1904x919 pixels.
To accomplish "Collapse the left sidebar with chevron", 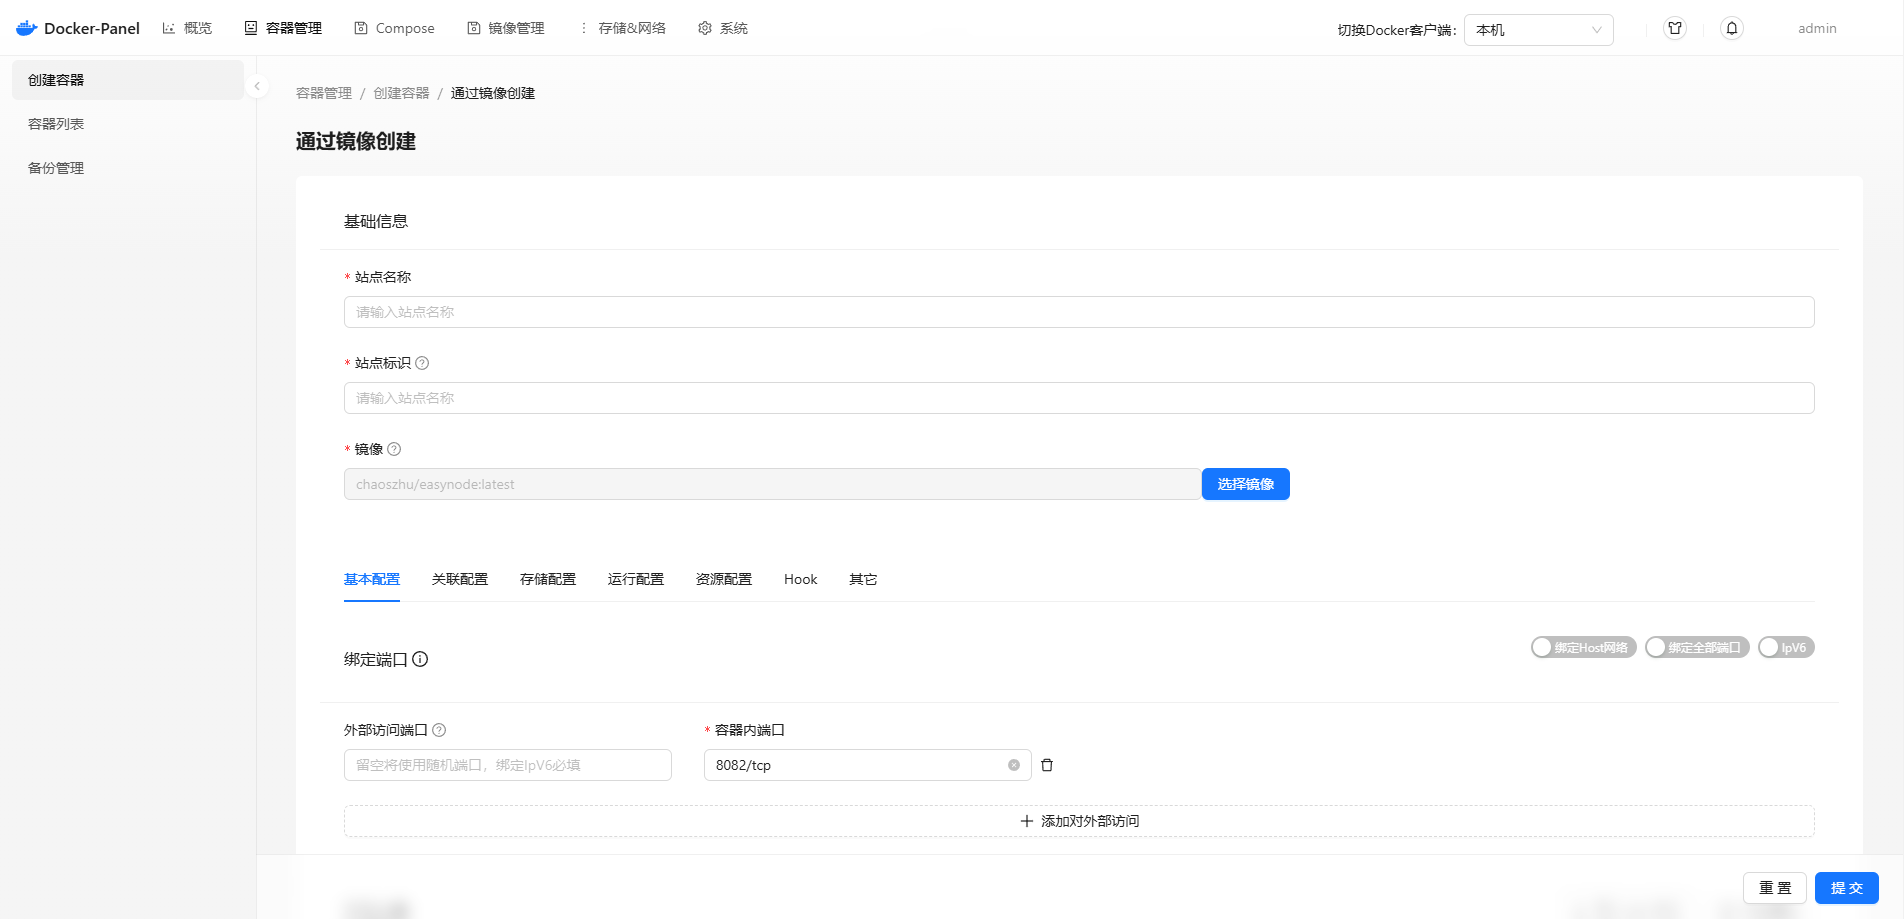I will (257, 86).
